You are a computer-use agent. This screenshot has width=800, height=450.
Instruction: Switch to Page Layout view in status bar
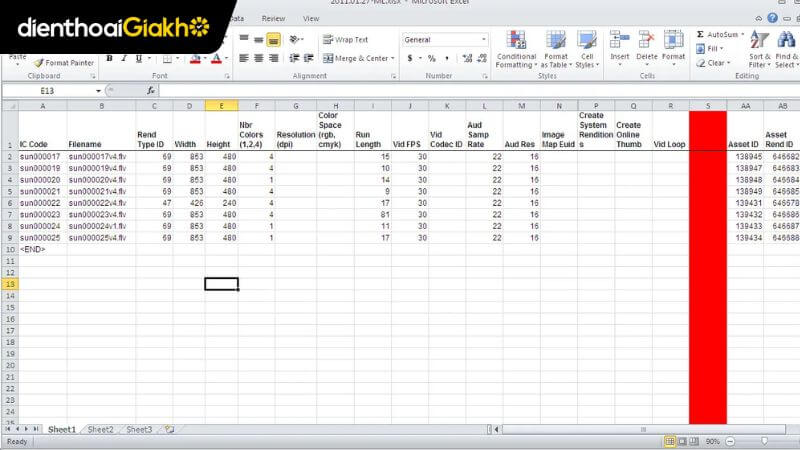(x=682, y=441)
